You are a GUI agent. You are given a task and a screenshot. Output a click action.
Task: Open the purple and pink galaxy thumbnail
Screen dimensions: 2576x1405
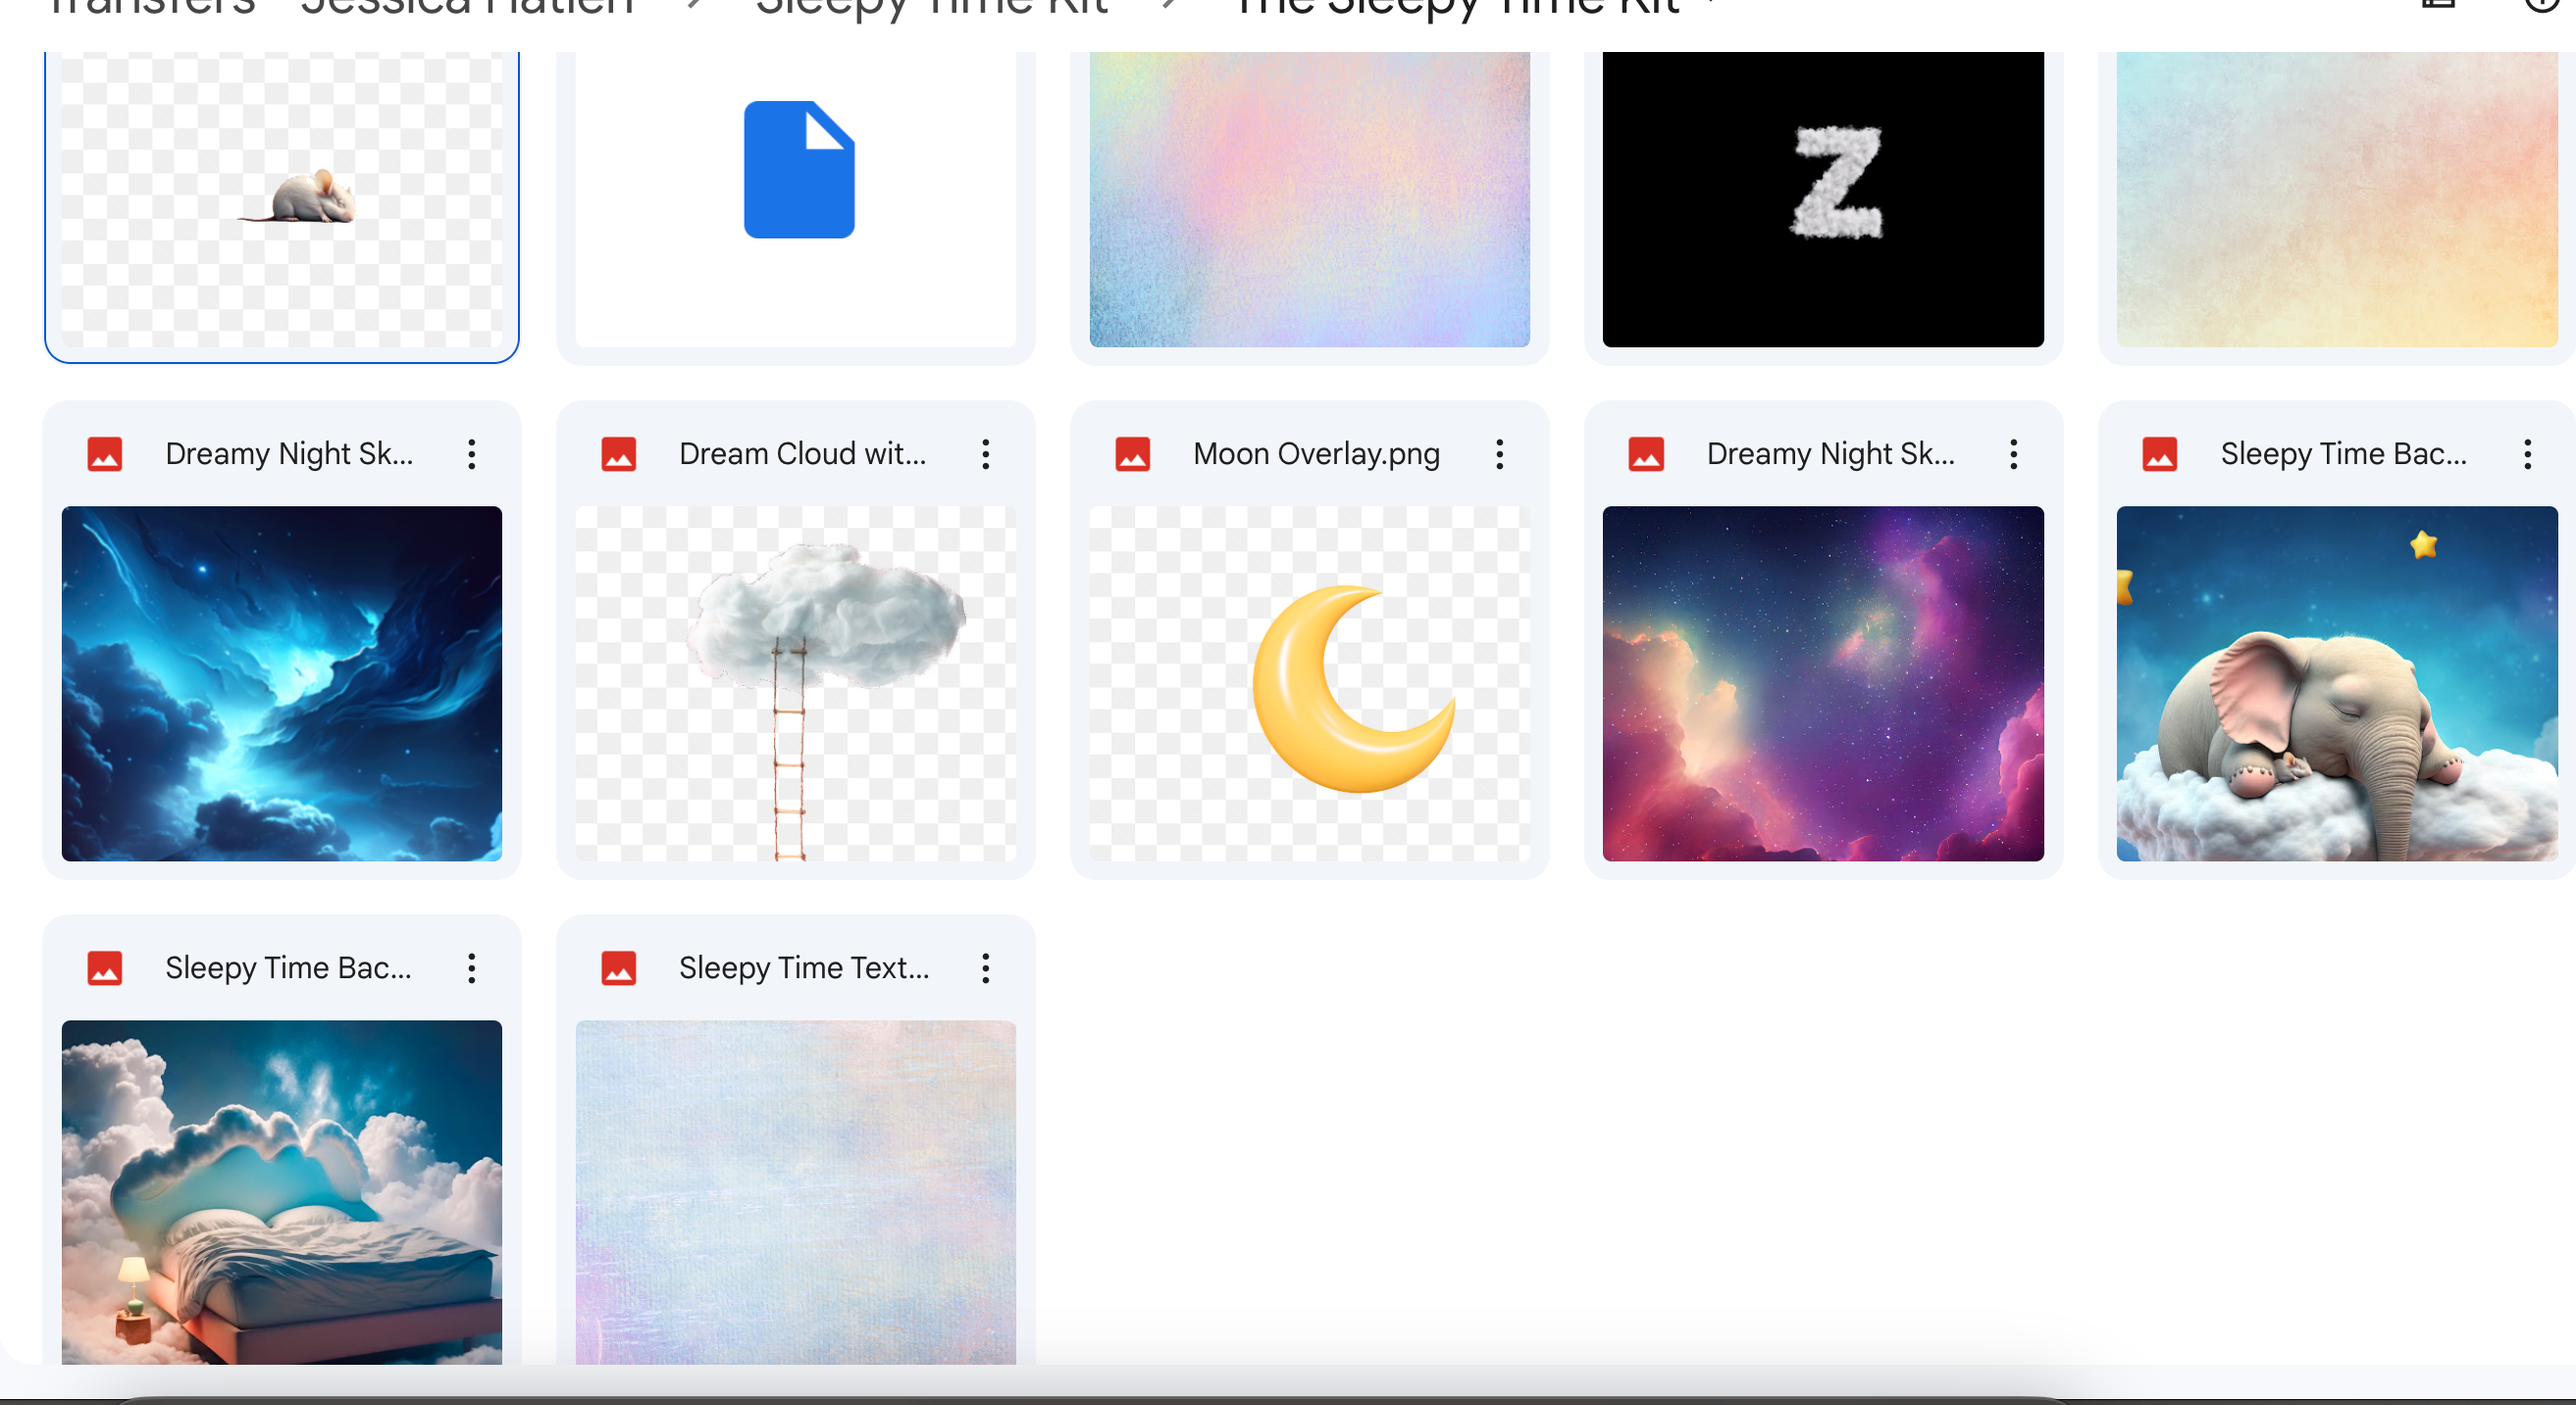1823,684
